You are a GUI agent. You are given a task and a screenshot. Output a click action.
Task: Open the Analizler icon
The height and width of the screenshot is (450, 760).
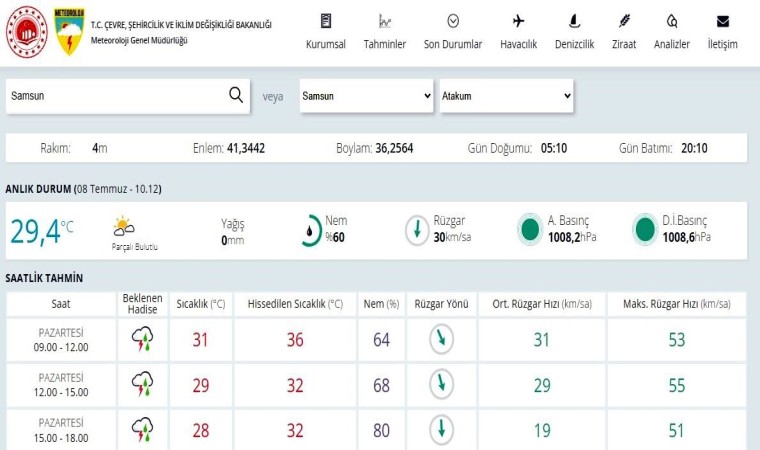(x=672, y=21)
